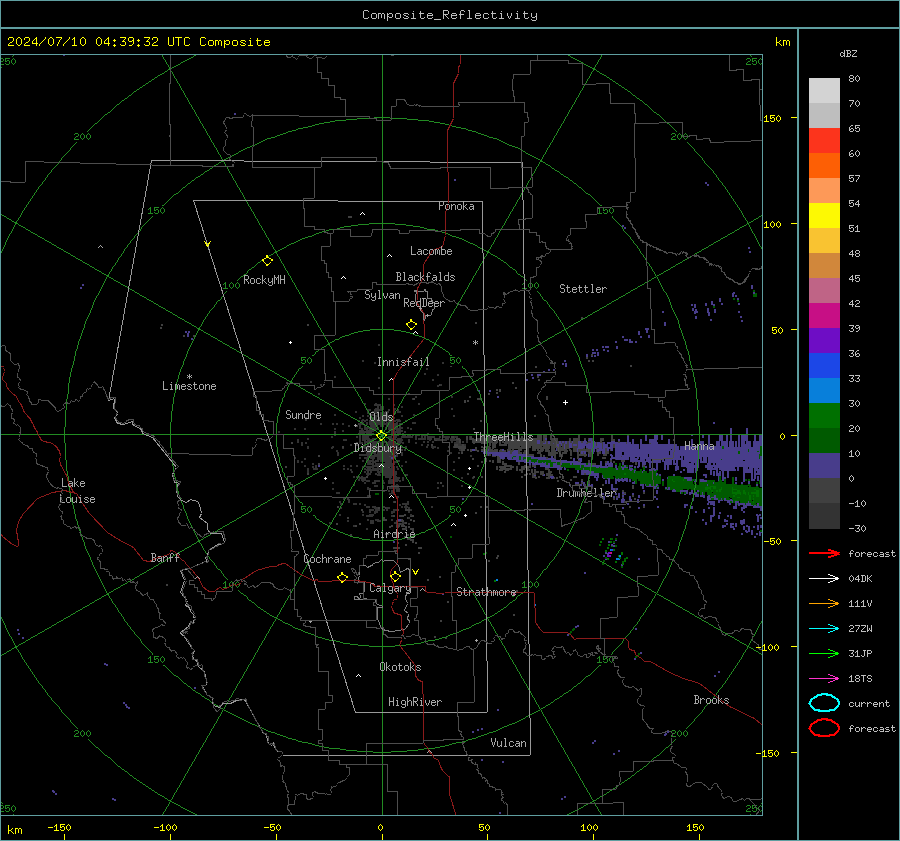Select the magenta 18TS arrow legend icon
This screenshot has width=900, height=841.
[824, 679]
